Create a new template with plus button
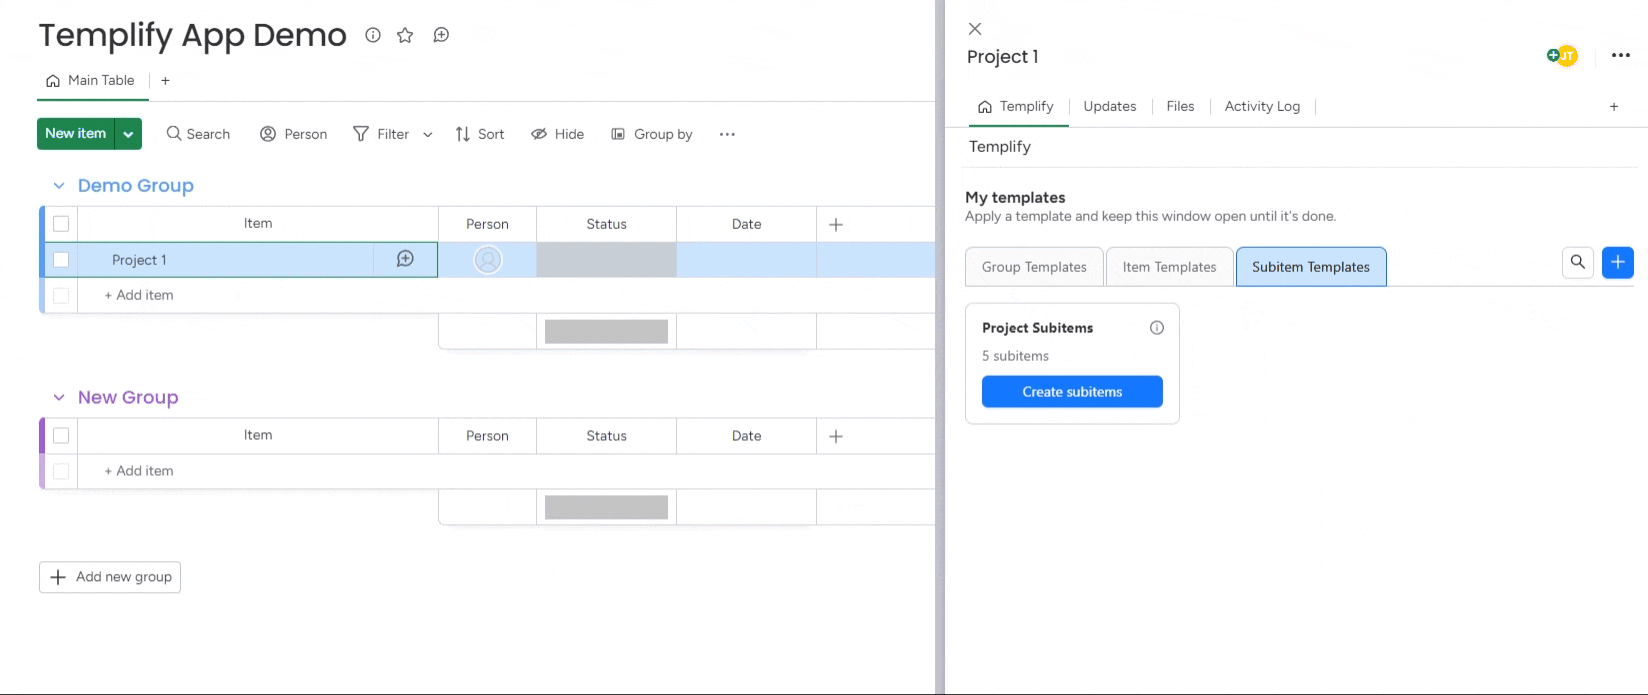 [1618, 263]
